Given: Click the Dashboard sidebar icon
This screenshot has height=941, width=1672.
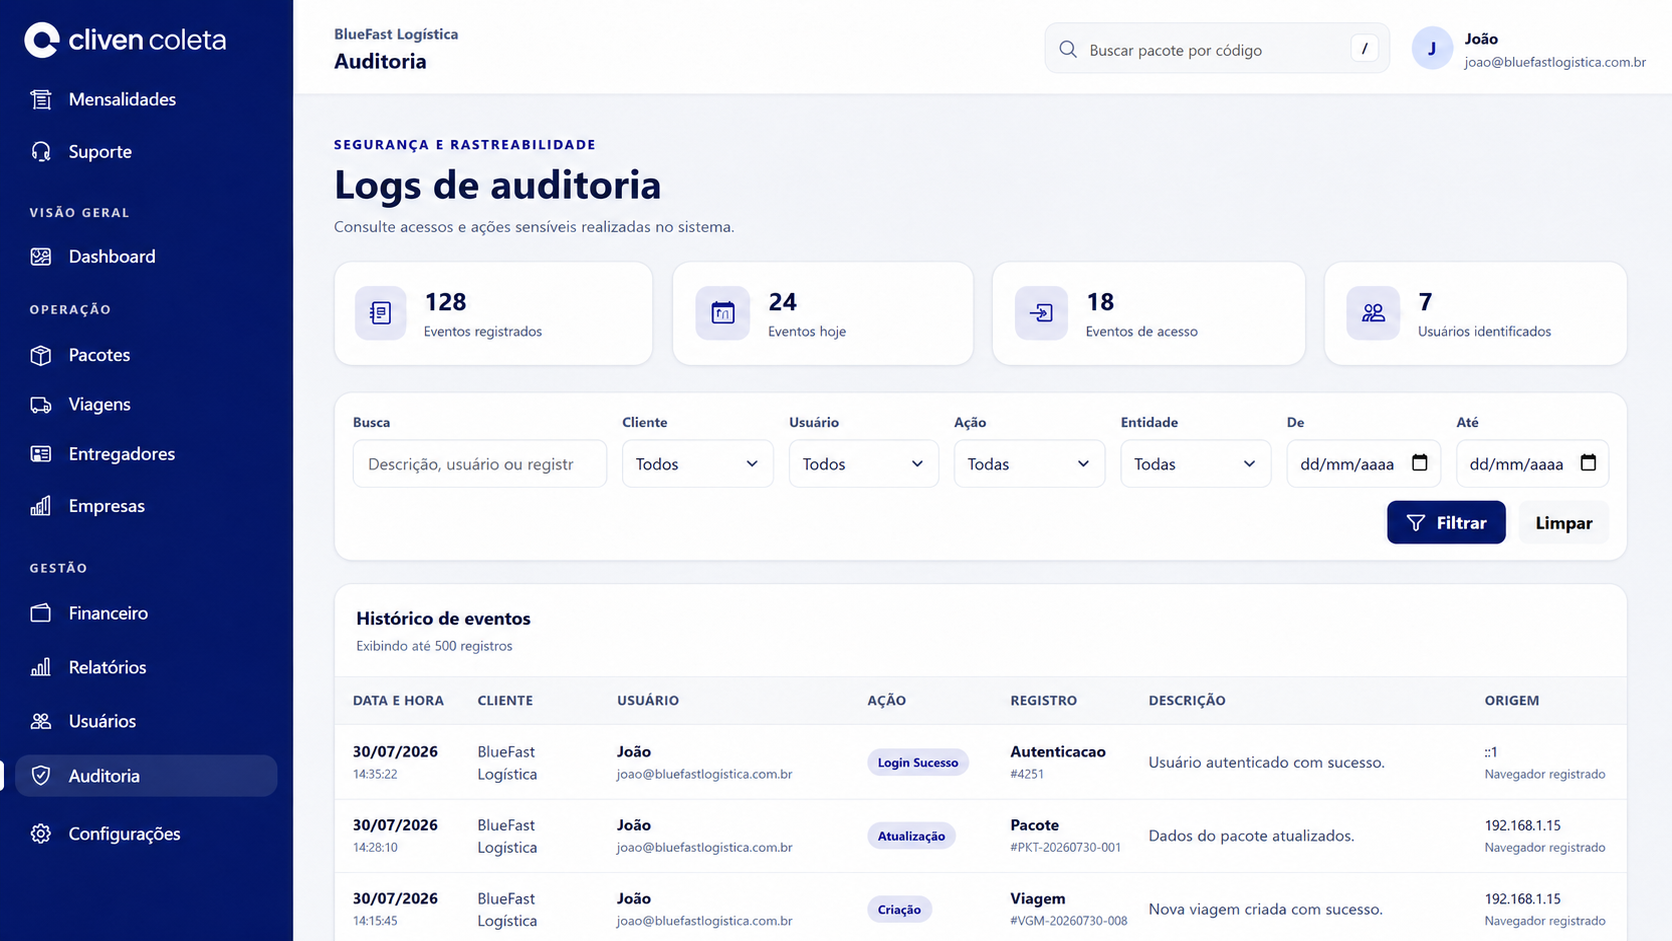Looking at the screenshot, I should click(x=41, y=256).
